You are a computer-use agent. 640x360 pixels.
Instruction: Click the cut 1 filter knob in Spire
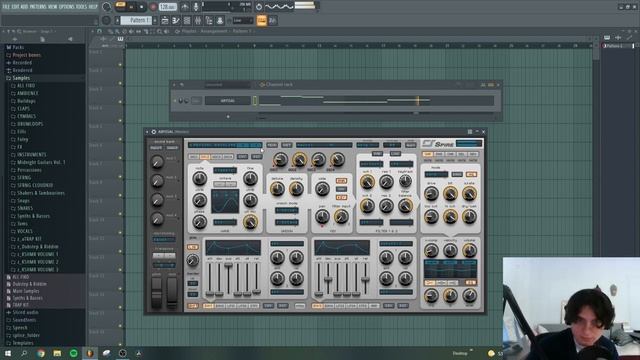point(367,182)
